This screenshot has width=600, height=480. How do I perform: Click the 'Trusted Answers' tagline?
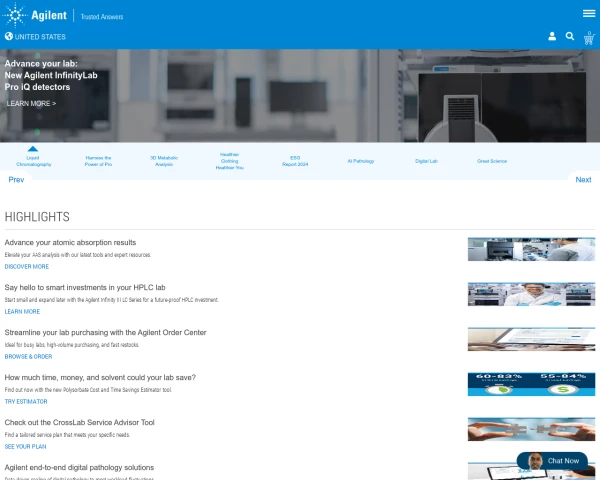102,17
